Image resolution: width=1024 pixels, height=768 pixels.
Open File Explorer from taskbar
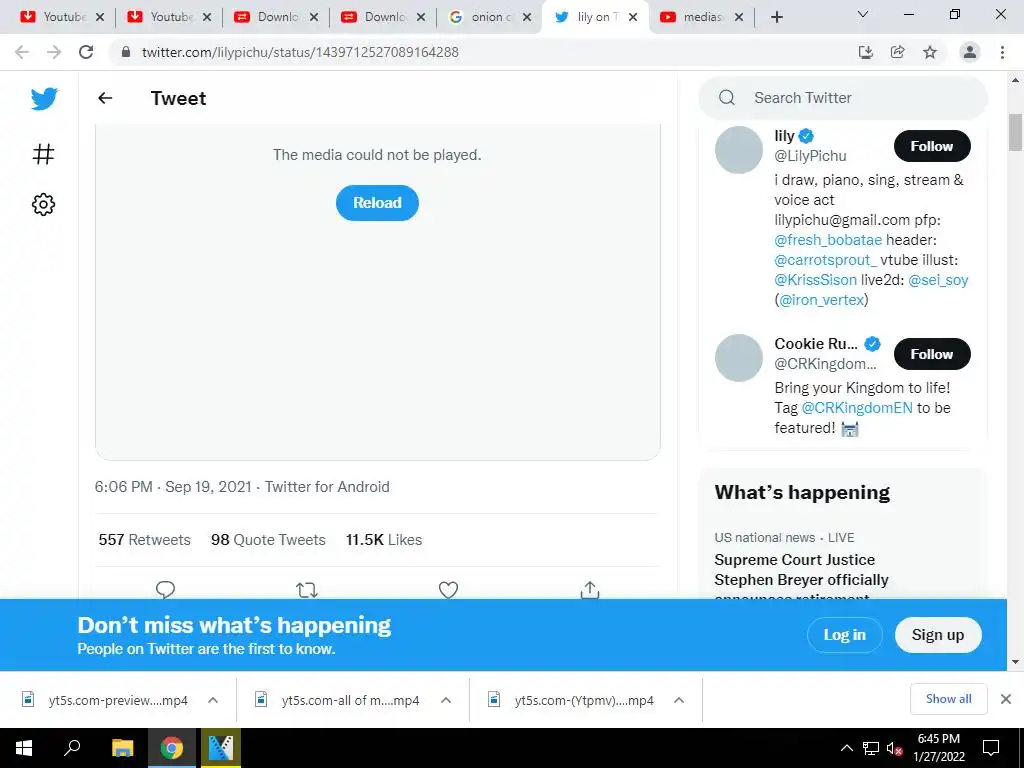(122, 748)
